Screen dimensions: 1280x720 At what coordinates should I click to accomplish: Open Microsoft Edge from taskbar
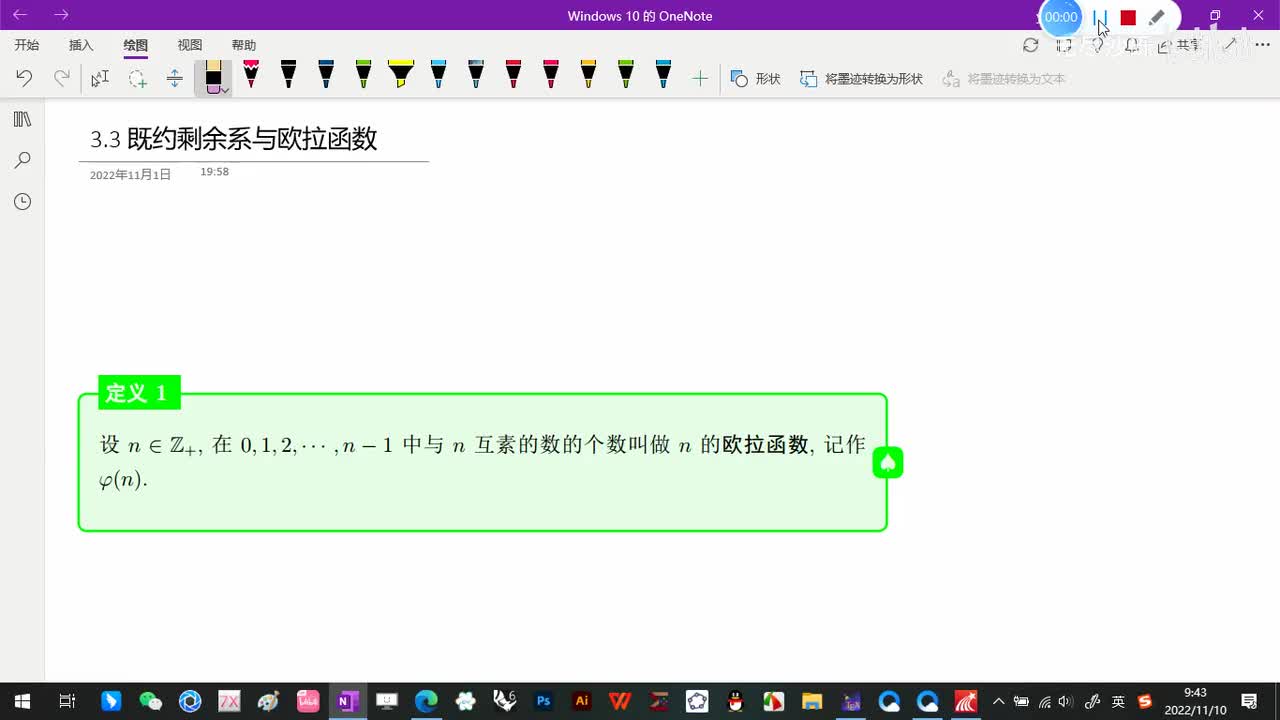(x=426, y=701)
